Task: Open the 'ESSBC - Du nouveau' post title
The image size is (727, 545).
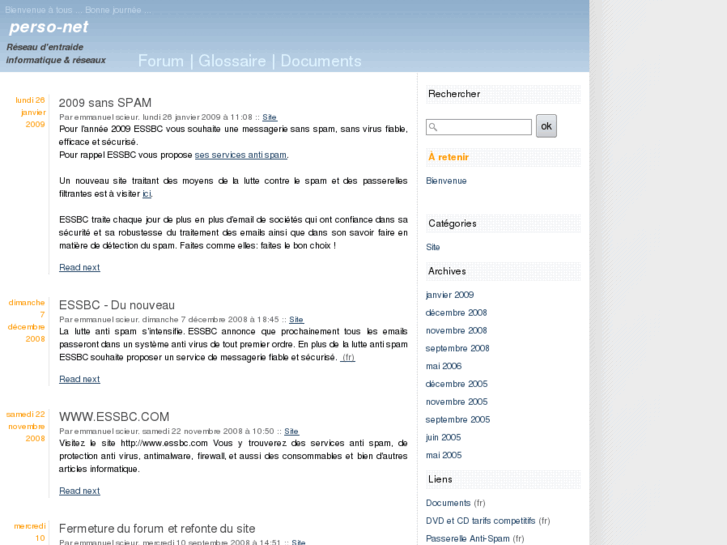Action: point(117,305)
